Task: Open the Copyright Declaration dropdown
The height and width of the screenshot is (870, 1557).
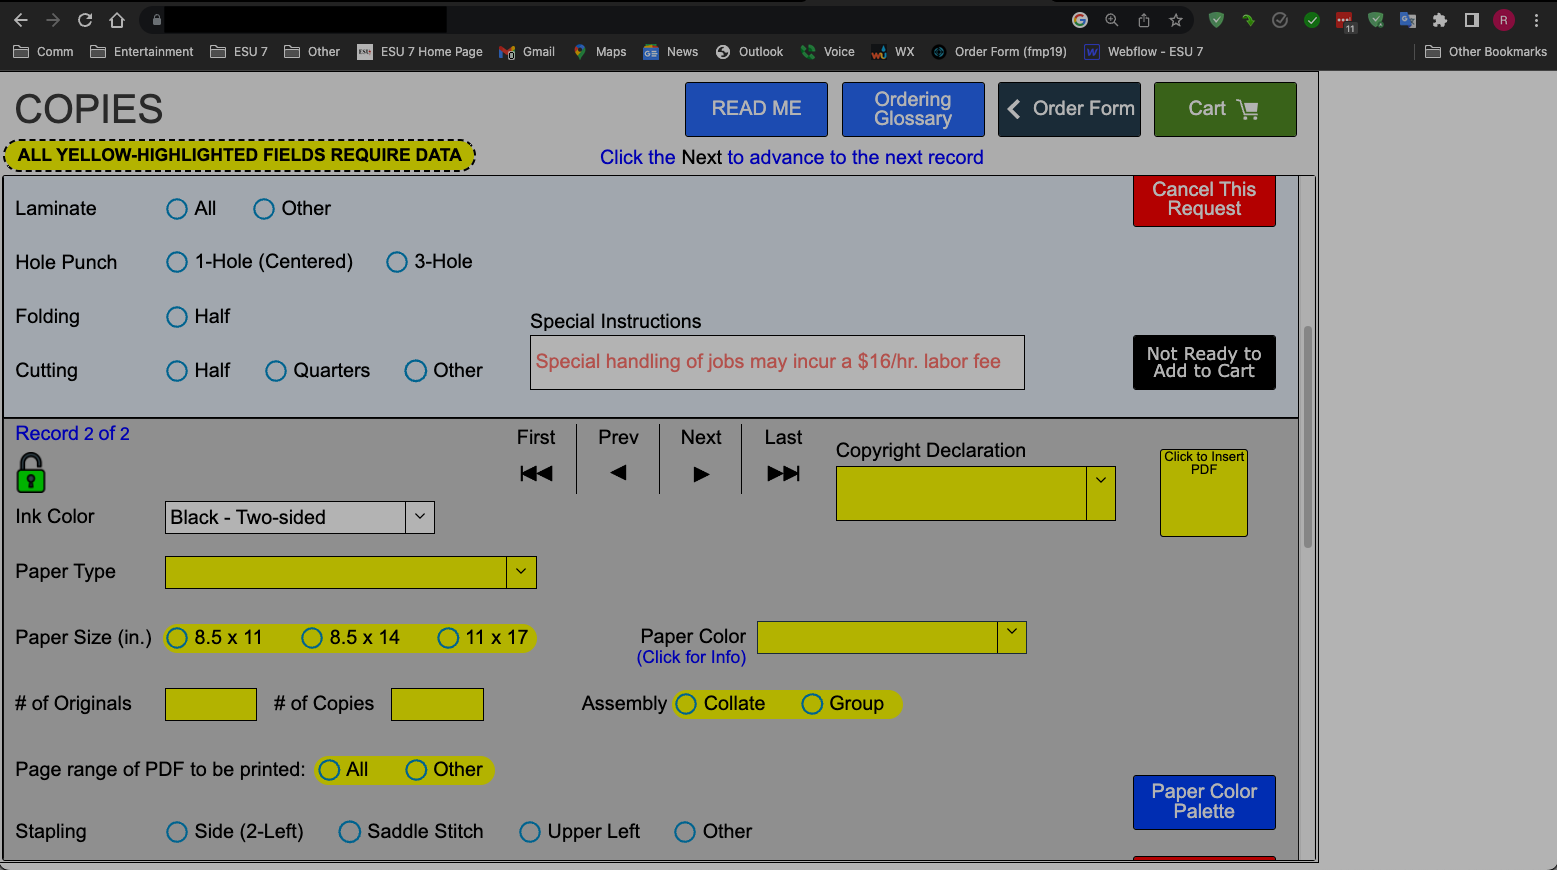Action: point(1100,481)
